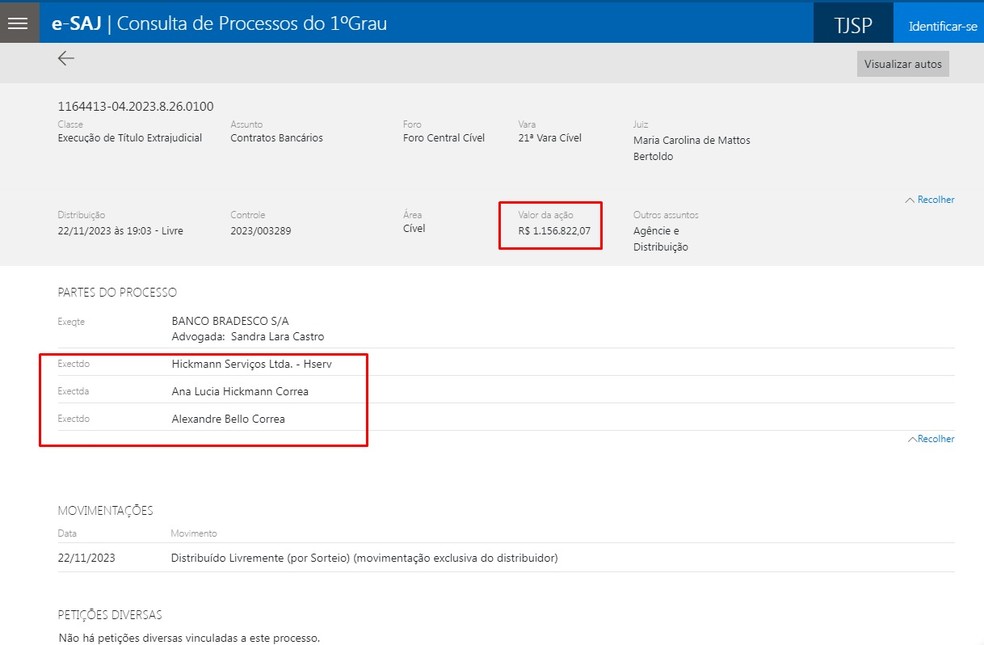Click the chevron beside top Recolher link

pyautogui.click(x=911, y=199)
